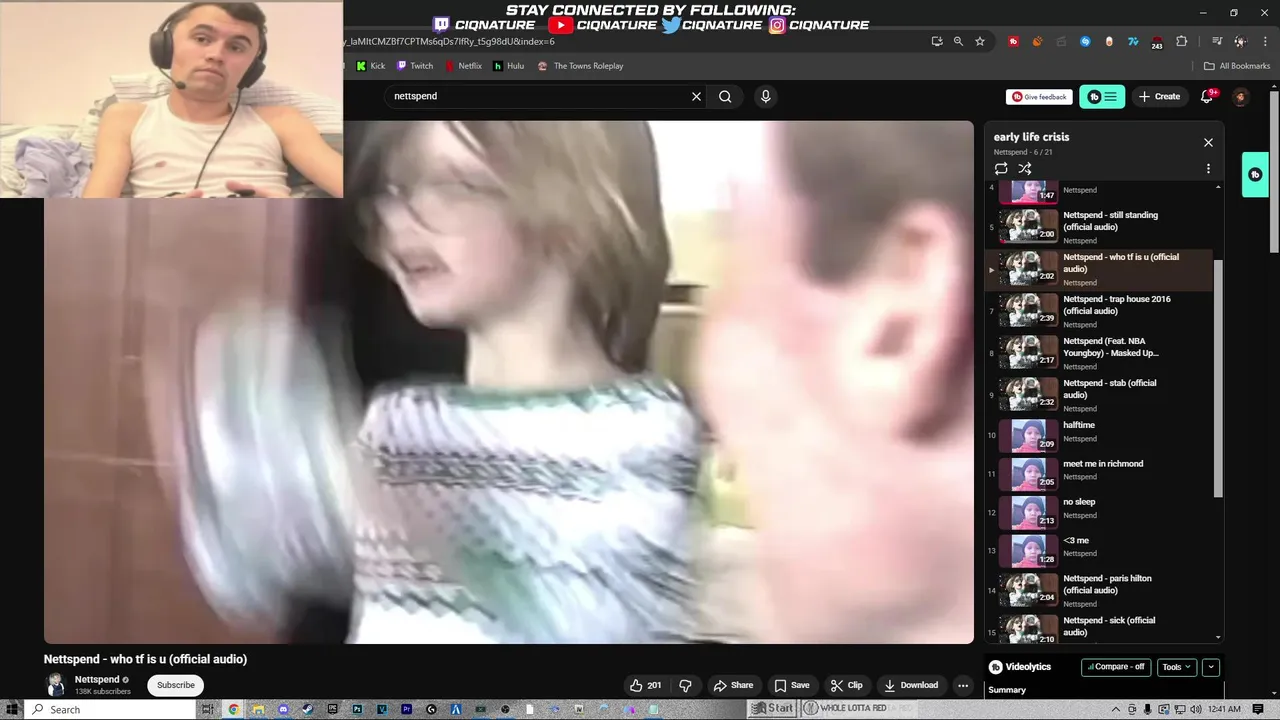
Task: Save the video to a playlist
Action: [792, 685]
